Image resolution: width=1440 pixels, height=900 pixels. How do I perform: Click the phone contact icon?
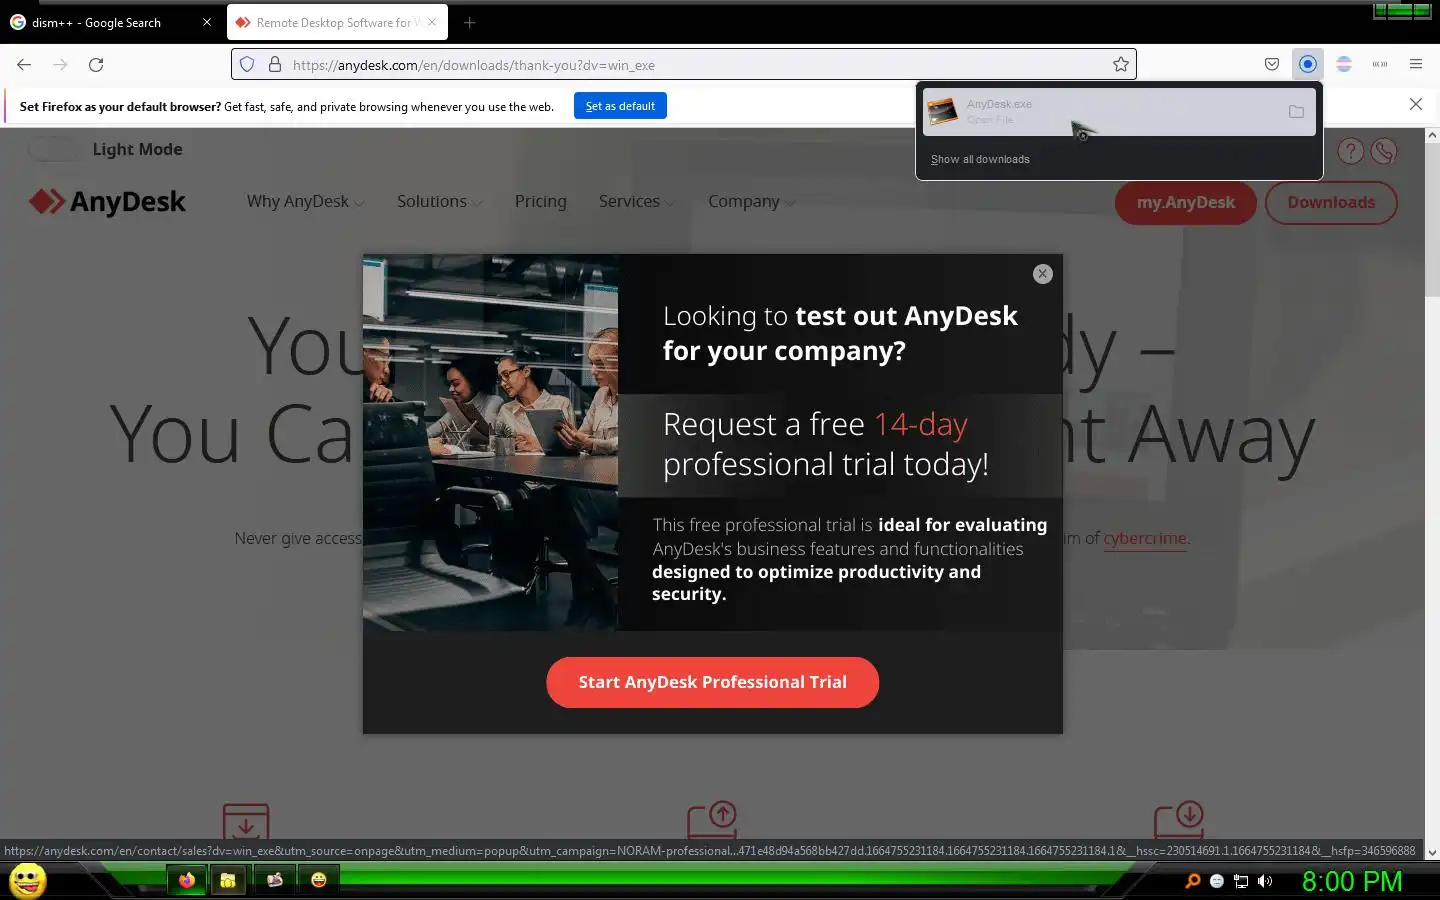point(1384,151)
